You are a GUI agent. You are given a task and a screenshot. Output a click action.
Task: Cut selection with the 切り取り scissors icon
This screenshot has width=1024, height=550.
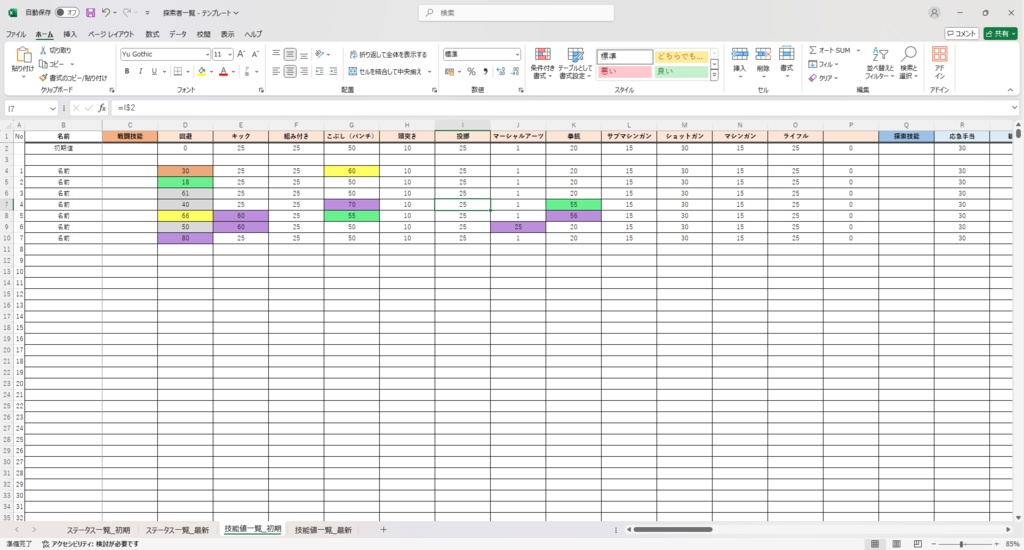click(43, 50)
